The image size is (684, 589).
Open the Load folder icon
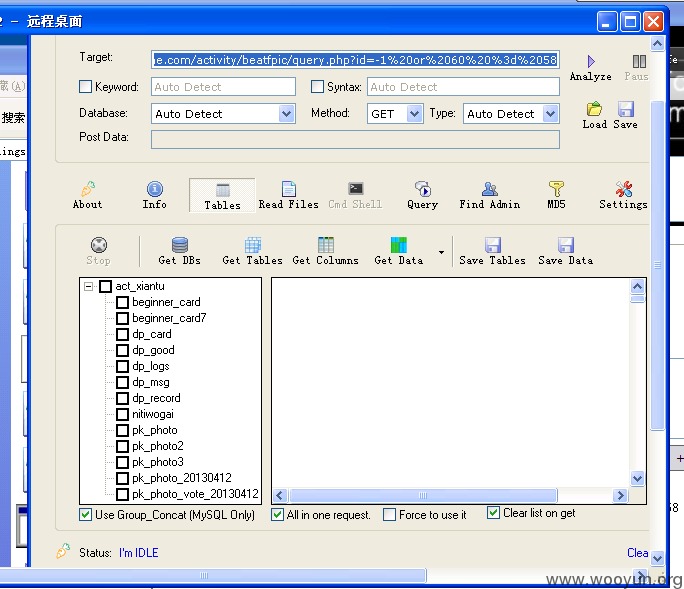[x=594, y=109]
